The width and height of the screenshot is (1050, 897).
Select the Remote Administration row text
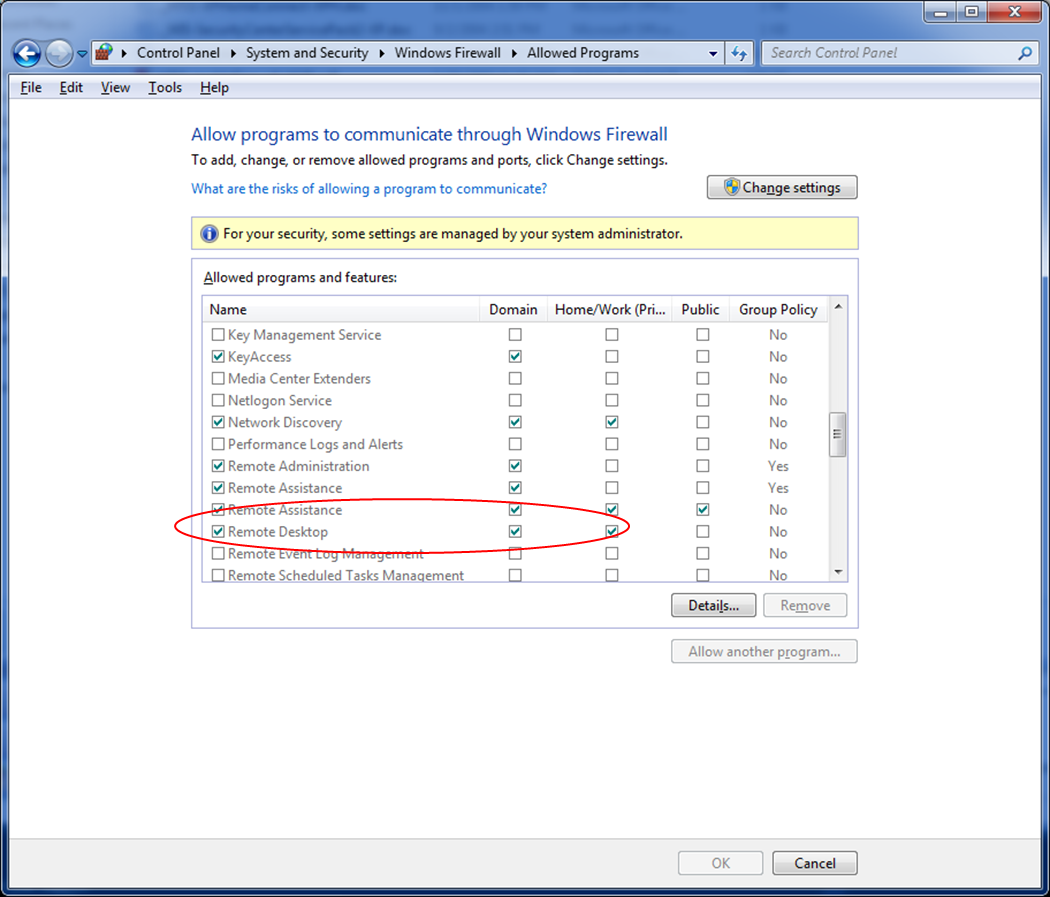pos(299,466)
